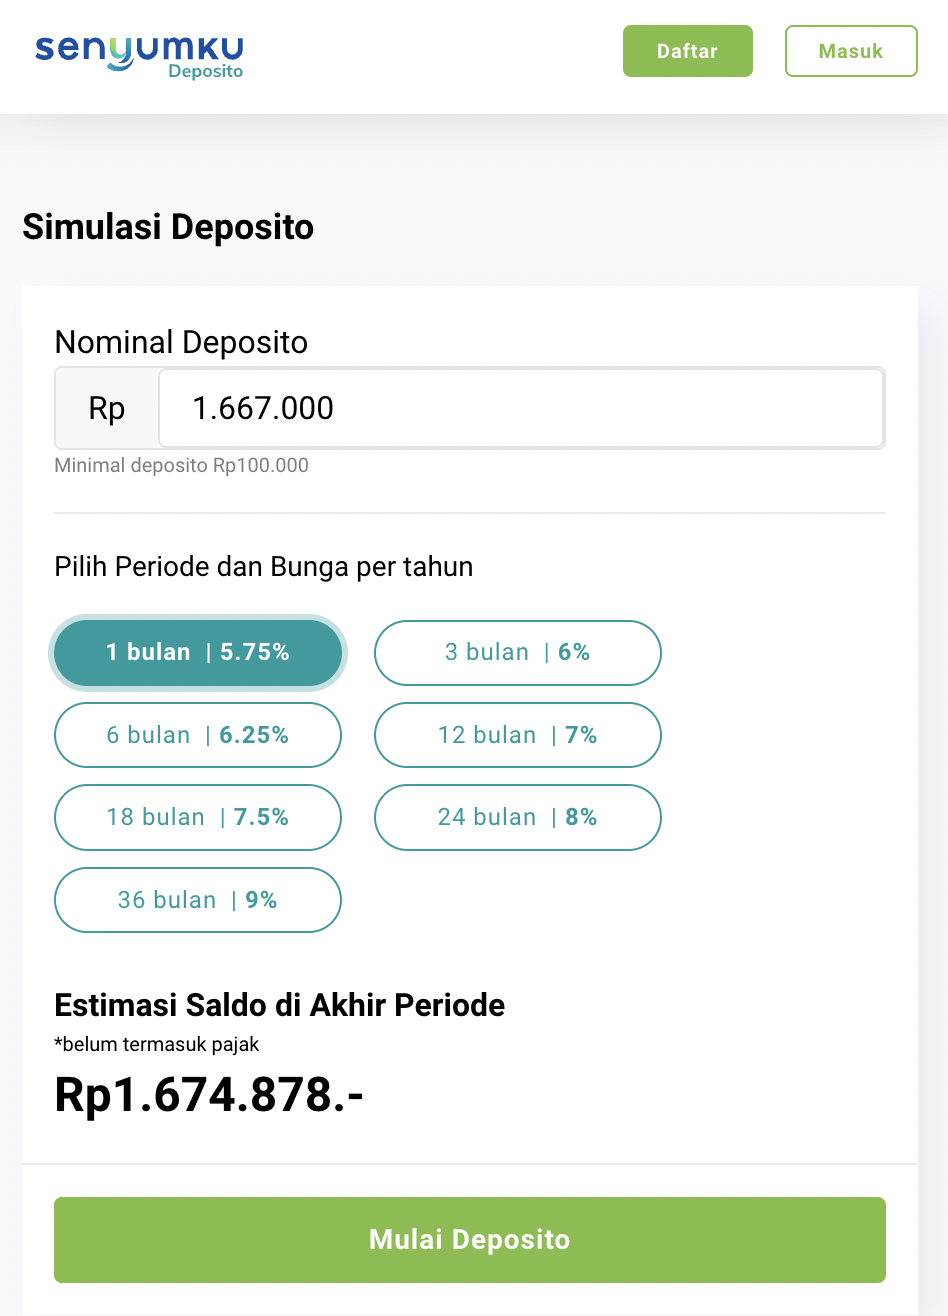Click the Pilih Periode dan Bunga label
Viewport: 948px width, 1316px height.
[x=264, y=567]
